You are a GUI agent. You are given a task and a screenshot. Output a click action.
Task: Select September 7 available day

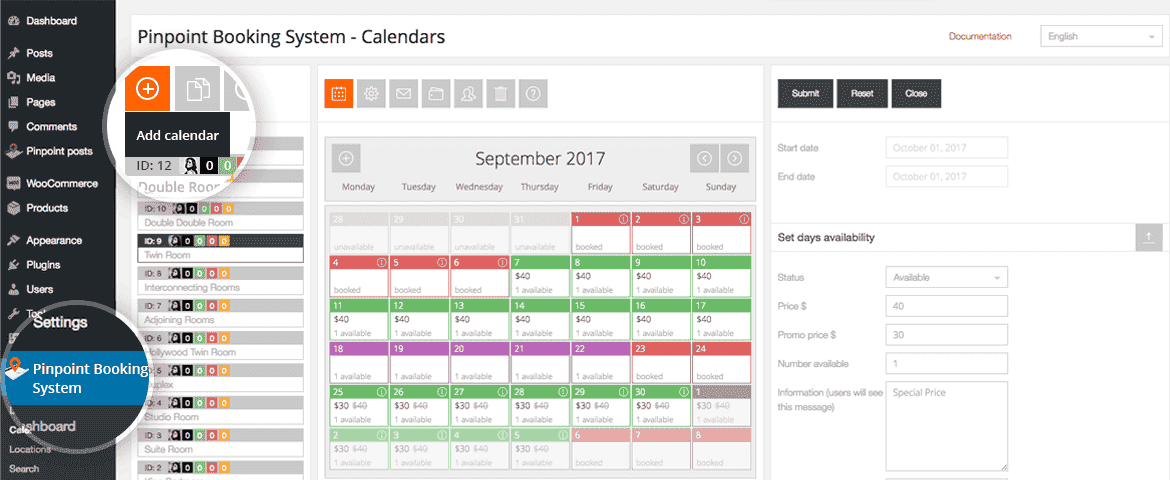click(540, 276)
